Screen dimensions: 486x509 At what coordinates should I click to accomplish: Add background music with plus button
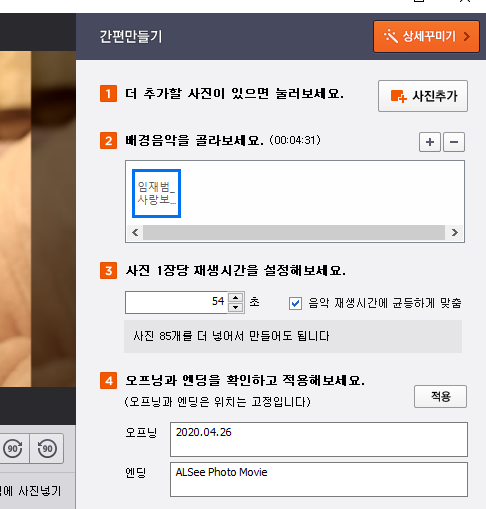[x=430, y=142]
